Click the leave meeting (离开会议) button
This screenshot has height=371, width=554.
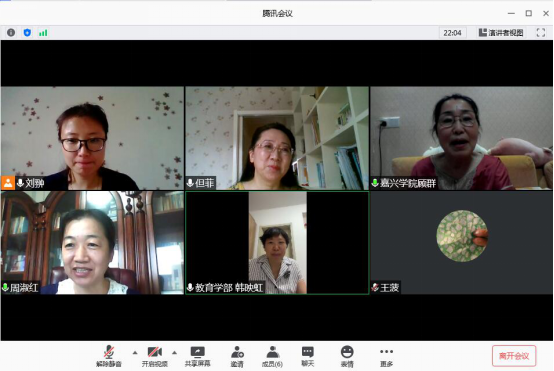[x=514, y=356]
